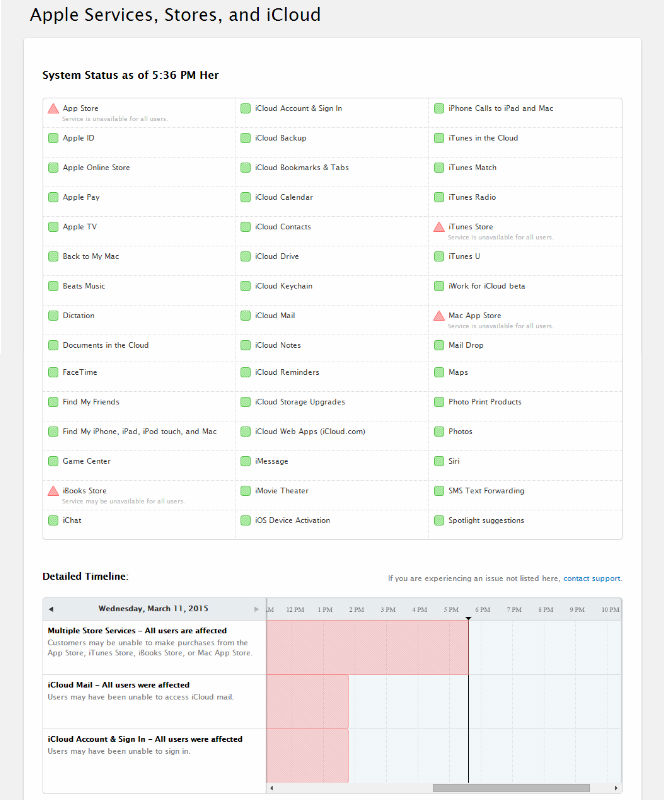This screenshot has height=801, width=664.
Task: Click the iTunes Store service name
Action: (x=471, y=227)
